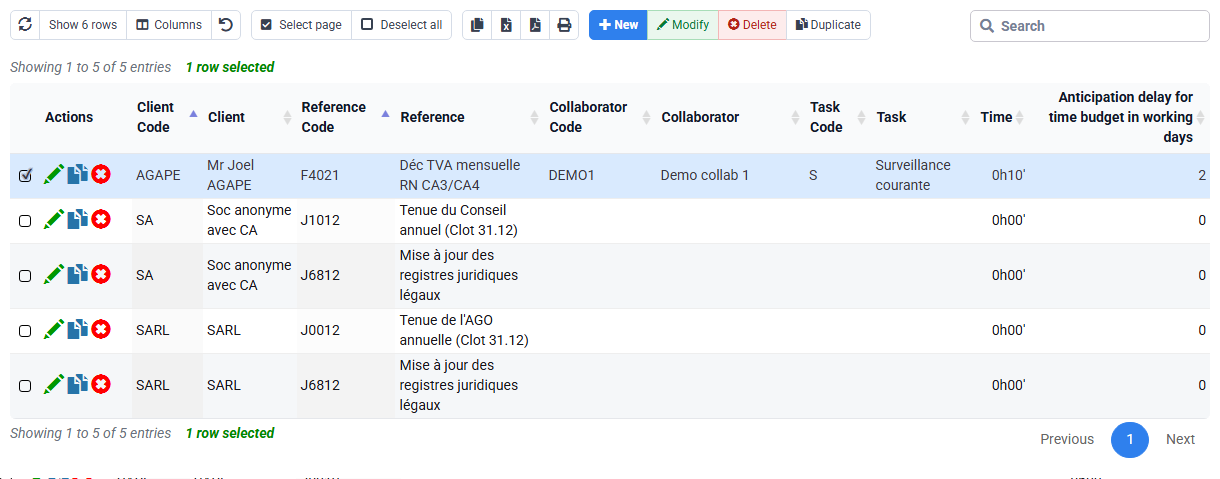Click the Modify button
The image size is (1220, 479).
[x=683, y=25]
